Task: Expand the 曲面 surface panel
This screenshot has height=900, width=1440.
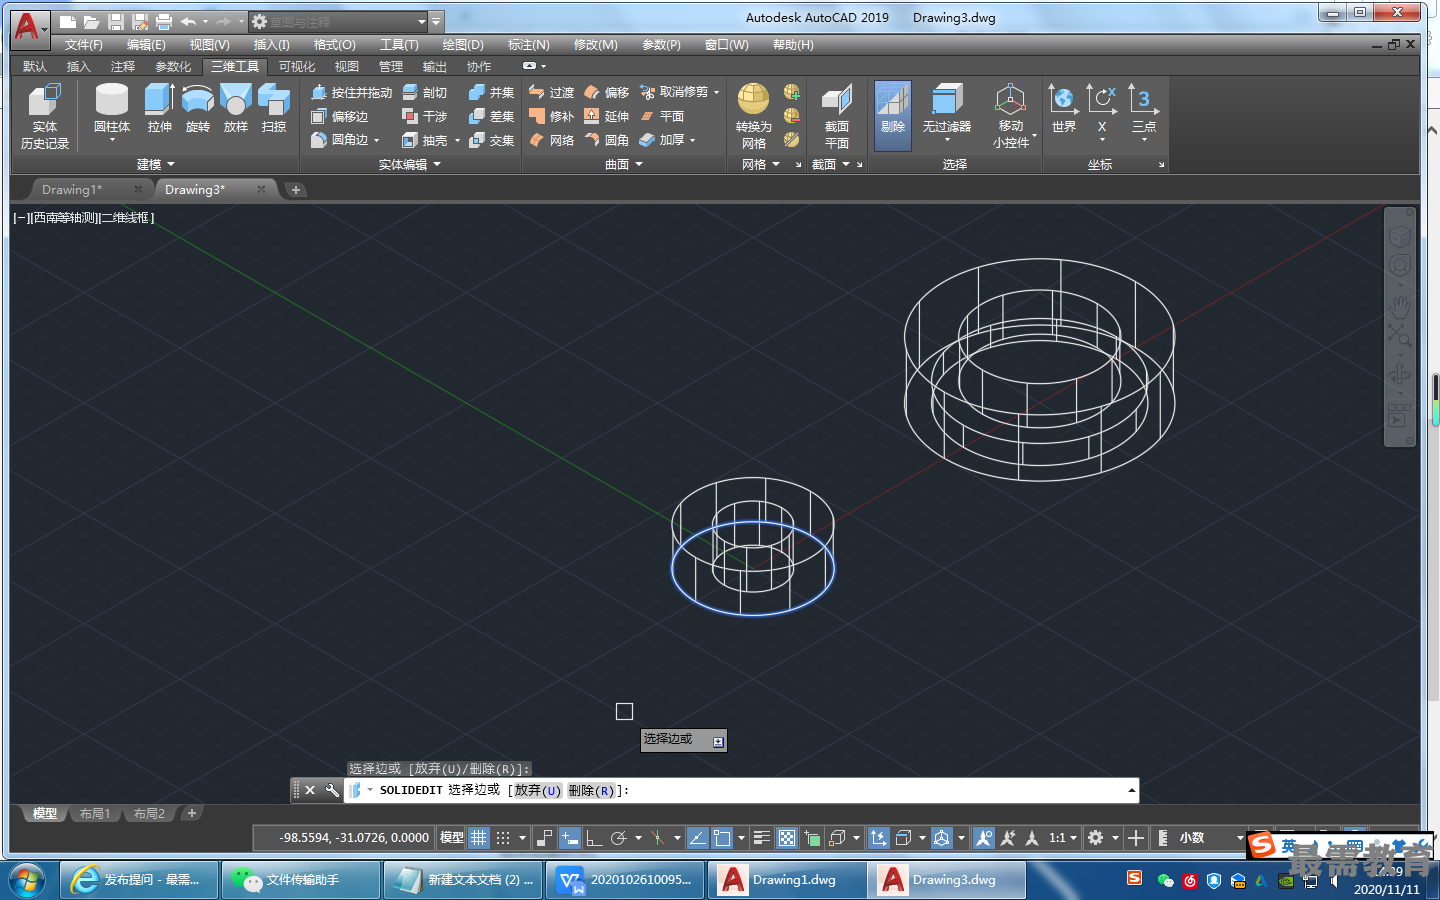Action: (624, 164)
